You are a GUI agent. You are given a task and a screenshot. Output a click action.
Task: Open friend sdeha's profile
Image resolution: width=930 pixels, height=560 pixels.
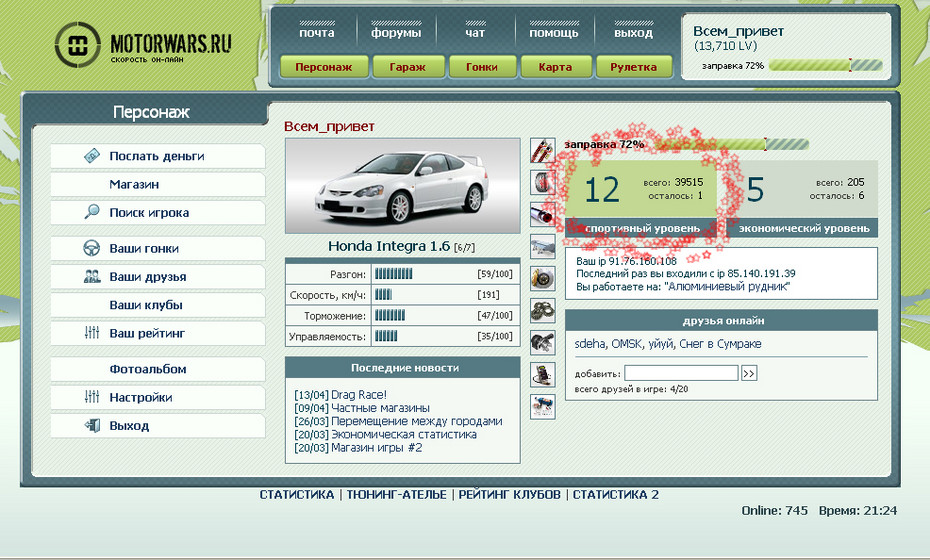pyautogui.click(x=590, y=344)
